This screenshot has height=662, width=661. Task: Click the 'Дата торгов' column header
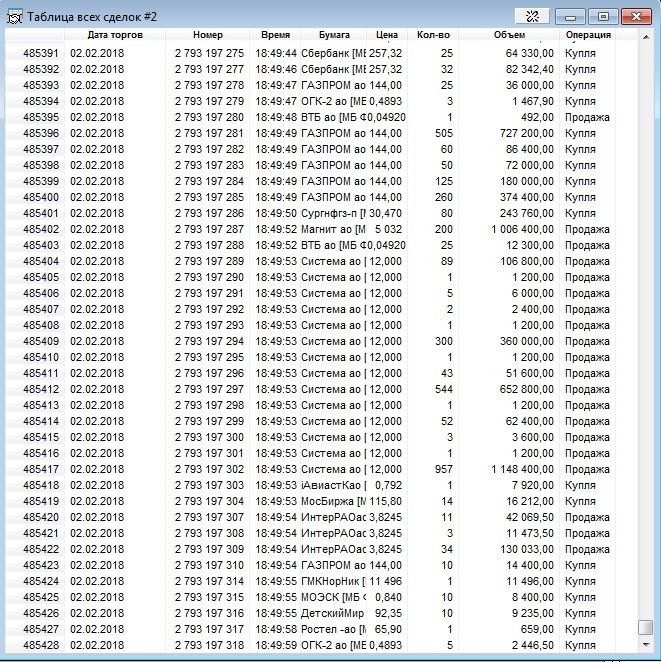click(x=115, y=35)
